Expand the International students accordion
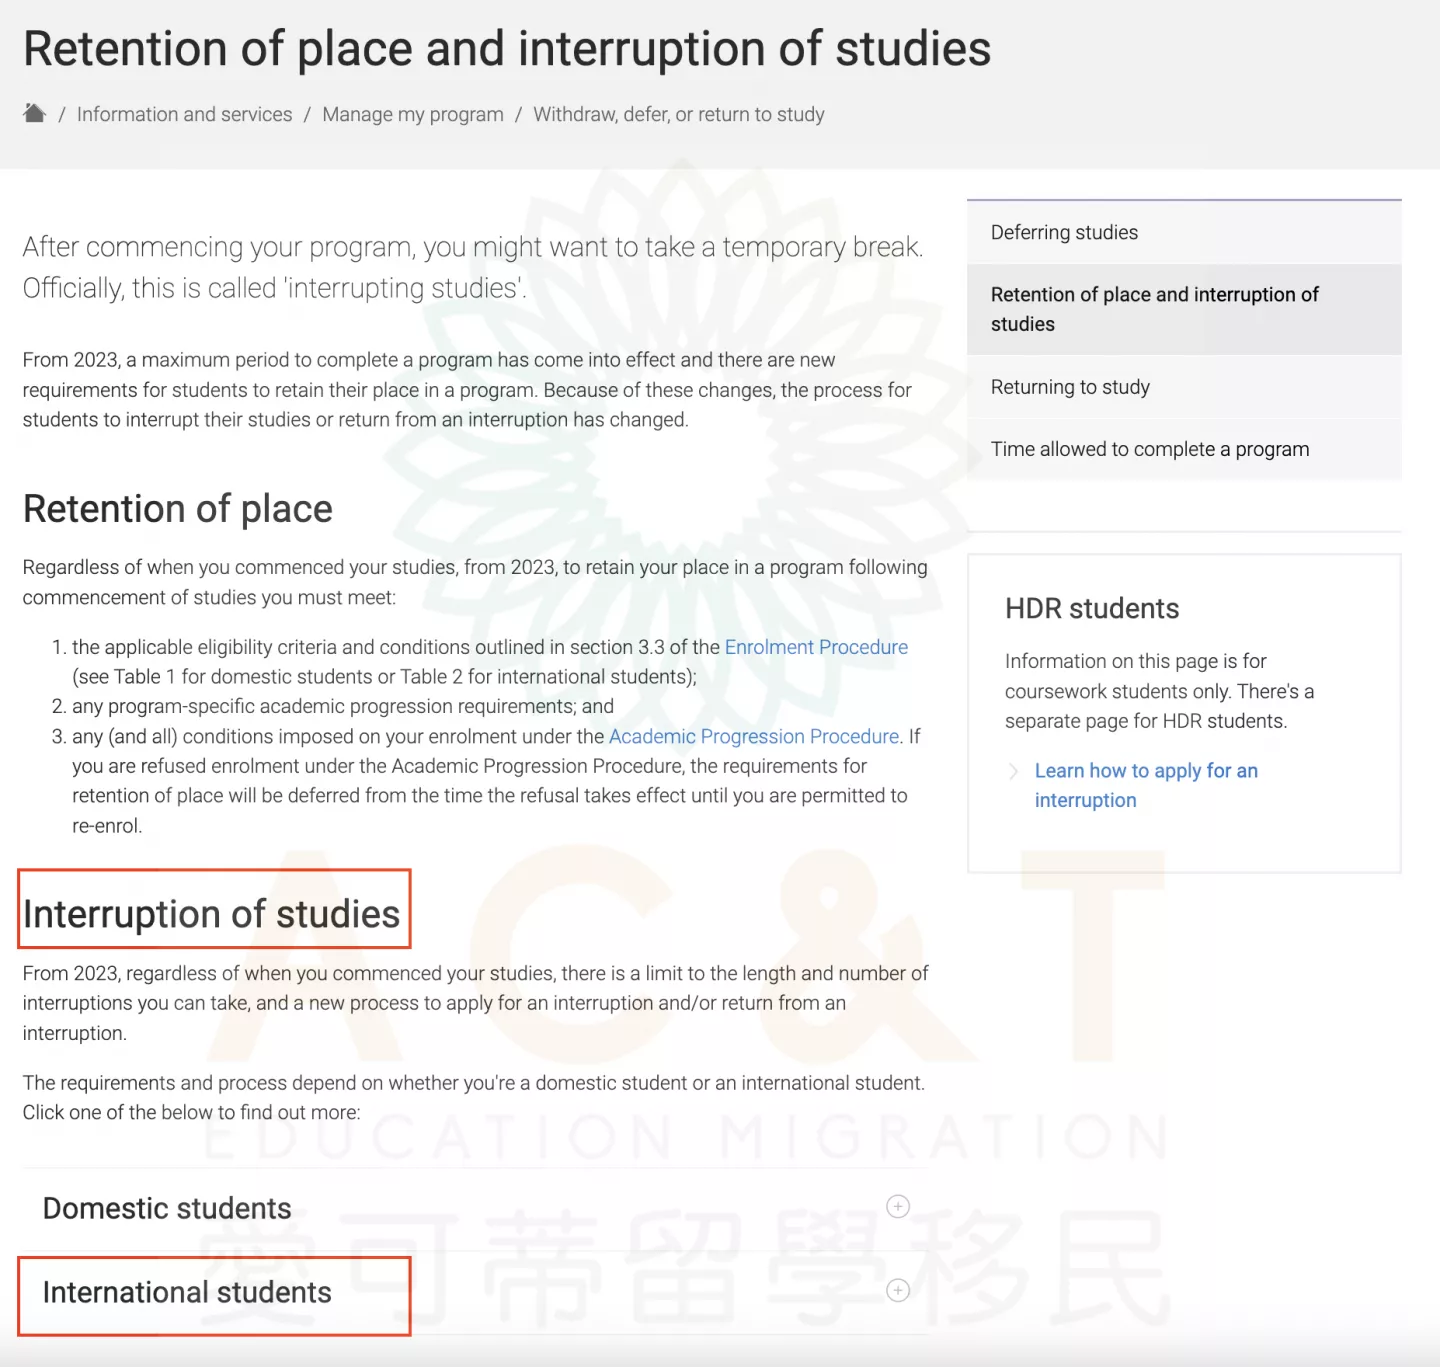Screen dimensions: 1440x1367 tap(475, 1292)
